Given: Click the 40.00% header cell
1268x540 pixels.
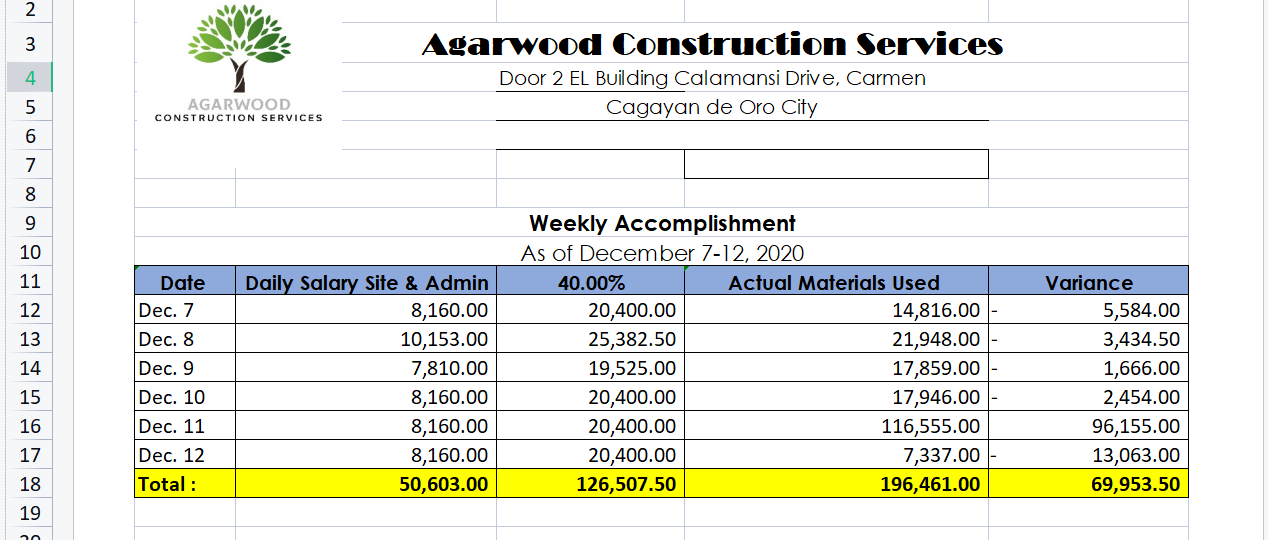Looking at the screenshot, I should [591, 281].
